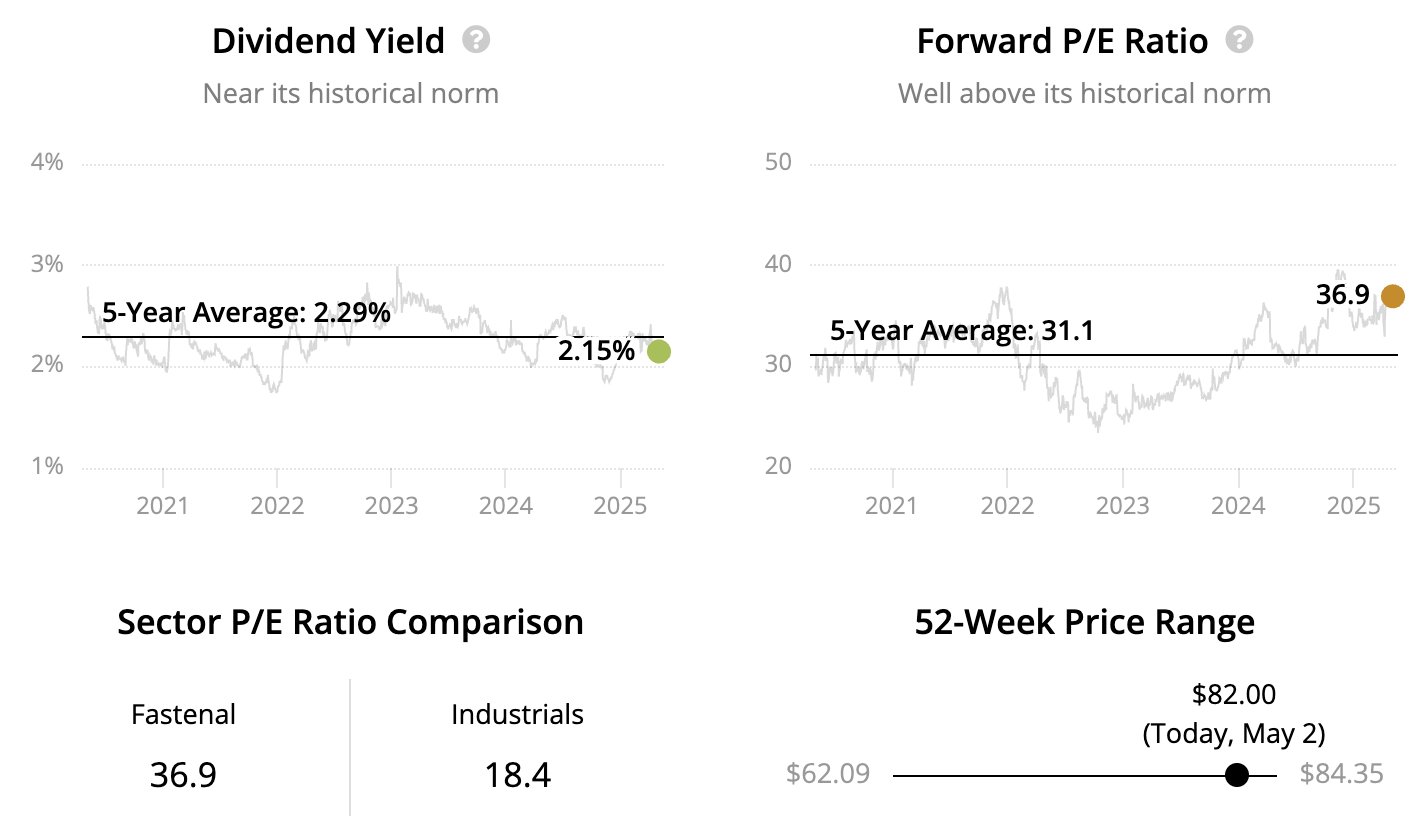Click the $84.35 52-week high value
Viewport: 1420px width, 836px height.
pos(1341,774)
